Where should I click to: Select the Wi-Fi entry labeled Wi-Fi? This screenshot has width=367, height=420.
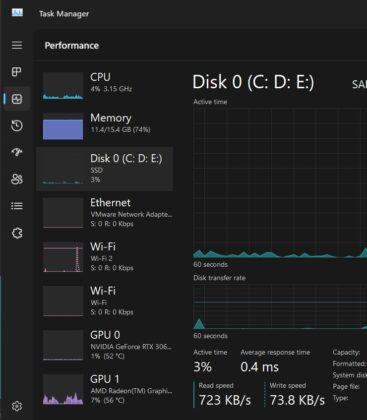click(x=104, y=301)
